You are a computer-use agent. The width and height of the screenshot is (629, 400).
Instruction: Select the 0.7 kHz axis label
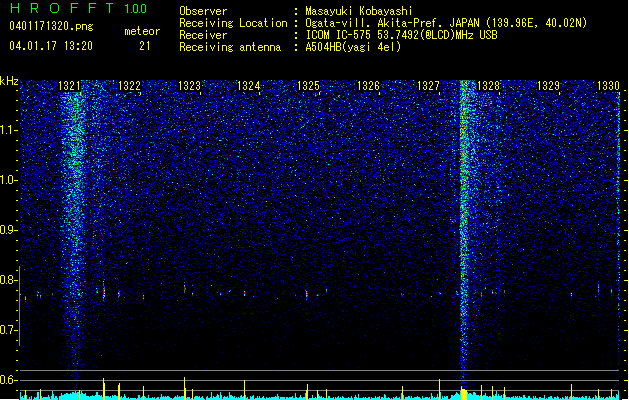pos(9,330)
